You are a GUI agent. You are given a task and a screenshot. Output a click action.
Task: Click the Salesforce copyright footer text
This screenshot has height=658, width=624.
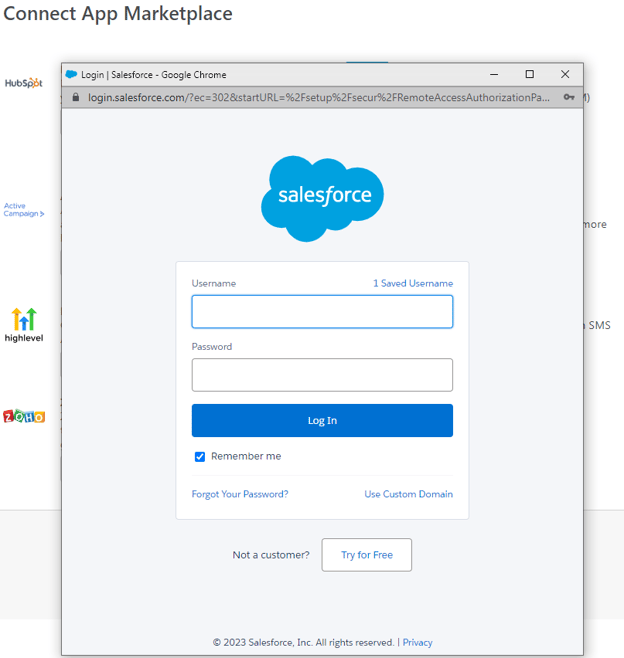coord(303,642)
